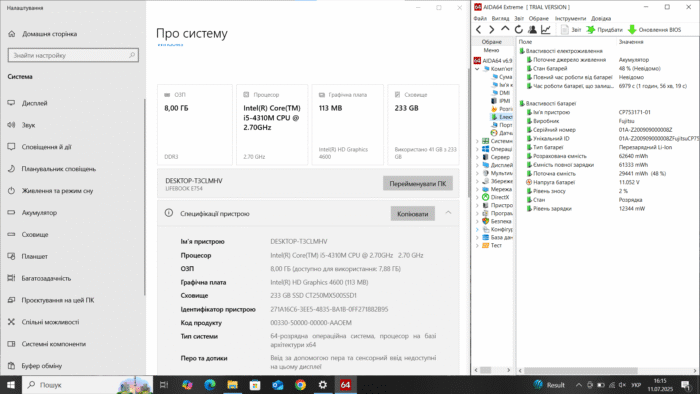
Task: Click the user profile icon in AIDA64 toolbar
Action: [x=532, y=29]
